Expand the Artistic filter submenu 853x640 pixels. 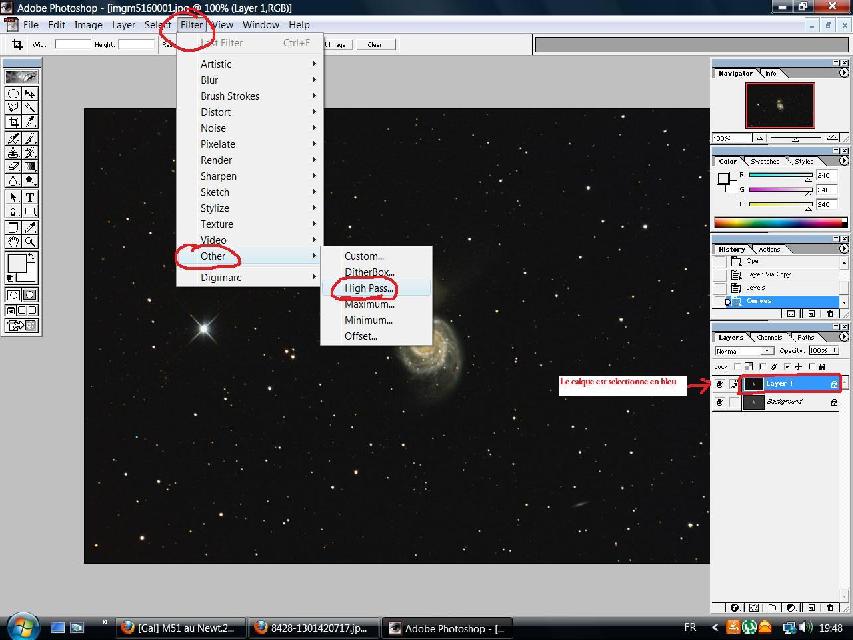point(250,64)
